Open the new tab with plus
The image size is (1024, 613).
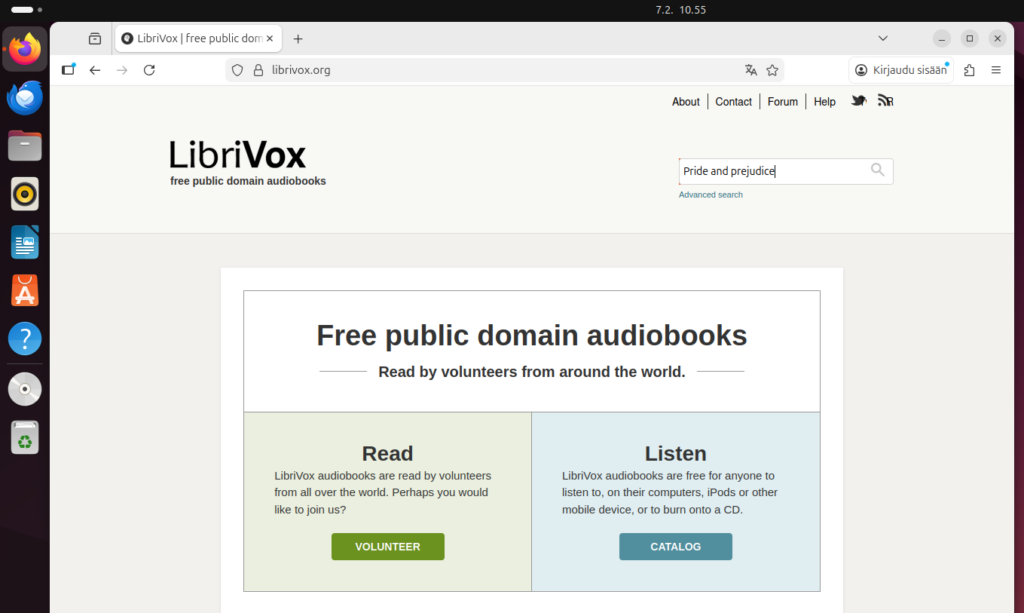click(x=298, y=39)
